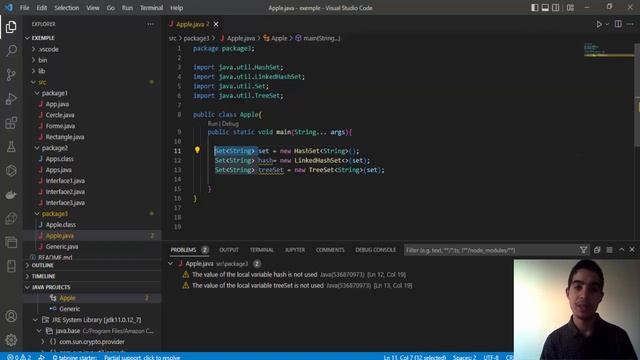Switch to the OUTPUT panel tab
Screen dimensions: 640x360
pyautogui.click(x=229, y=250)
